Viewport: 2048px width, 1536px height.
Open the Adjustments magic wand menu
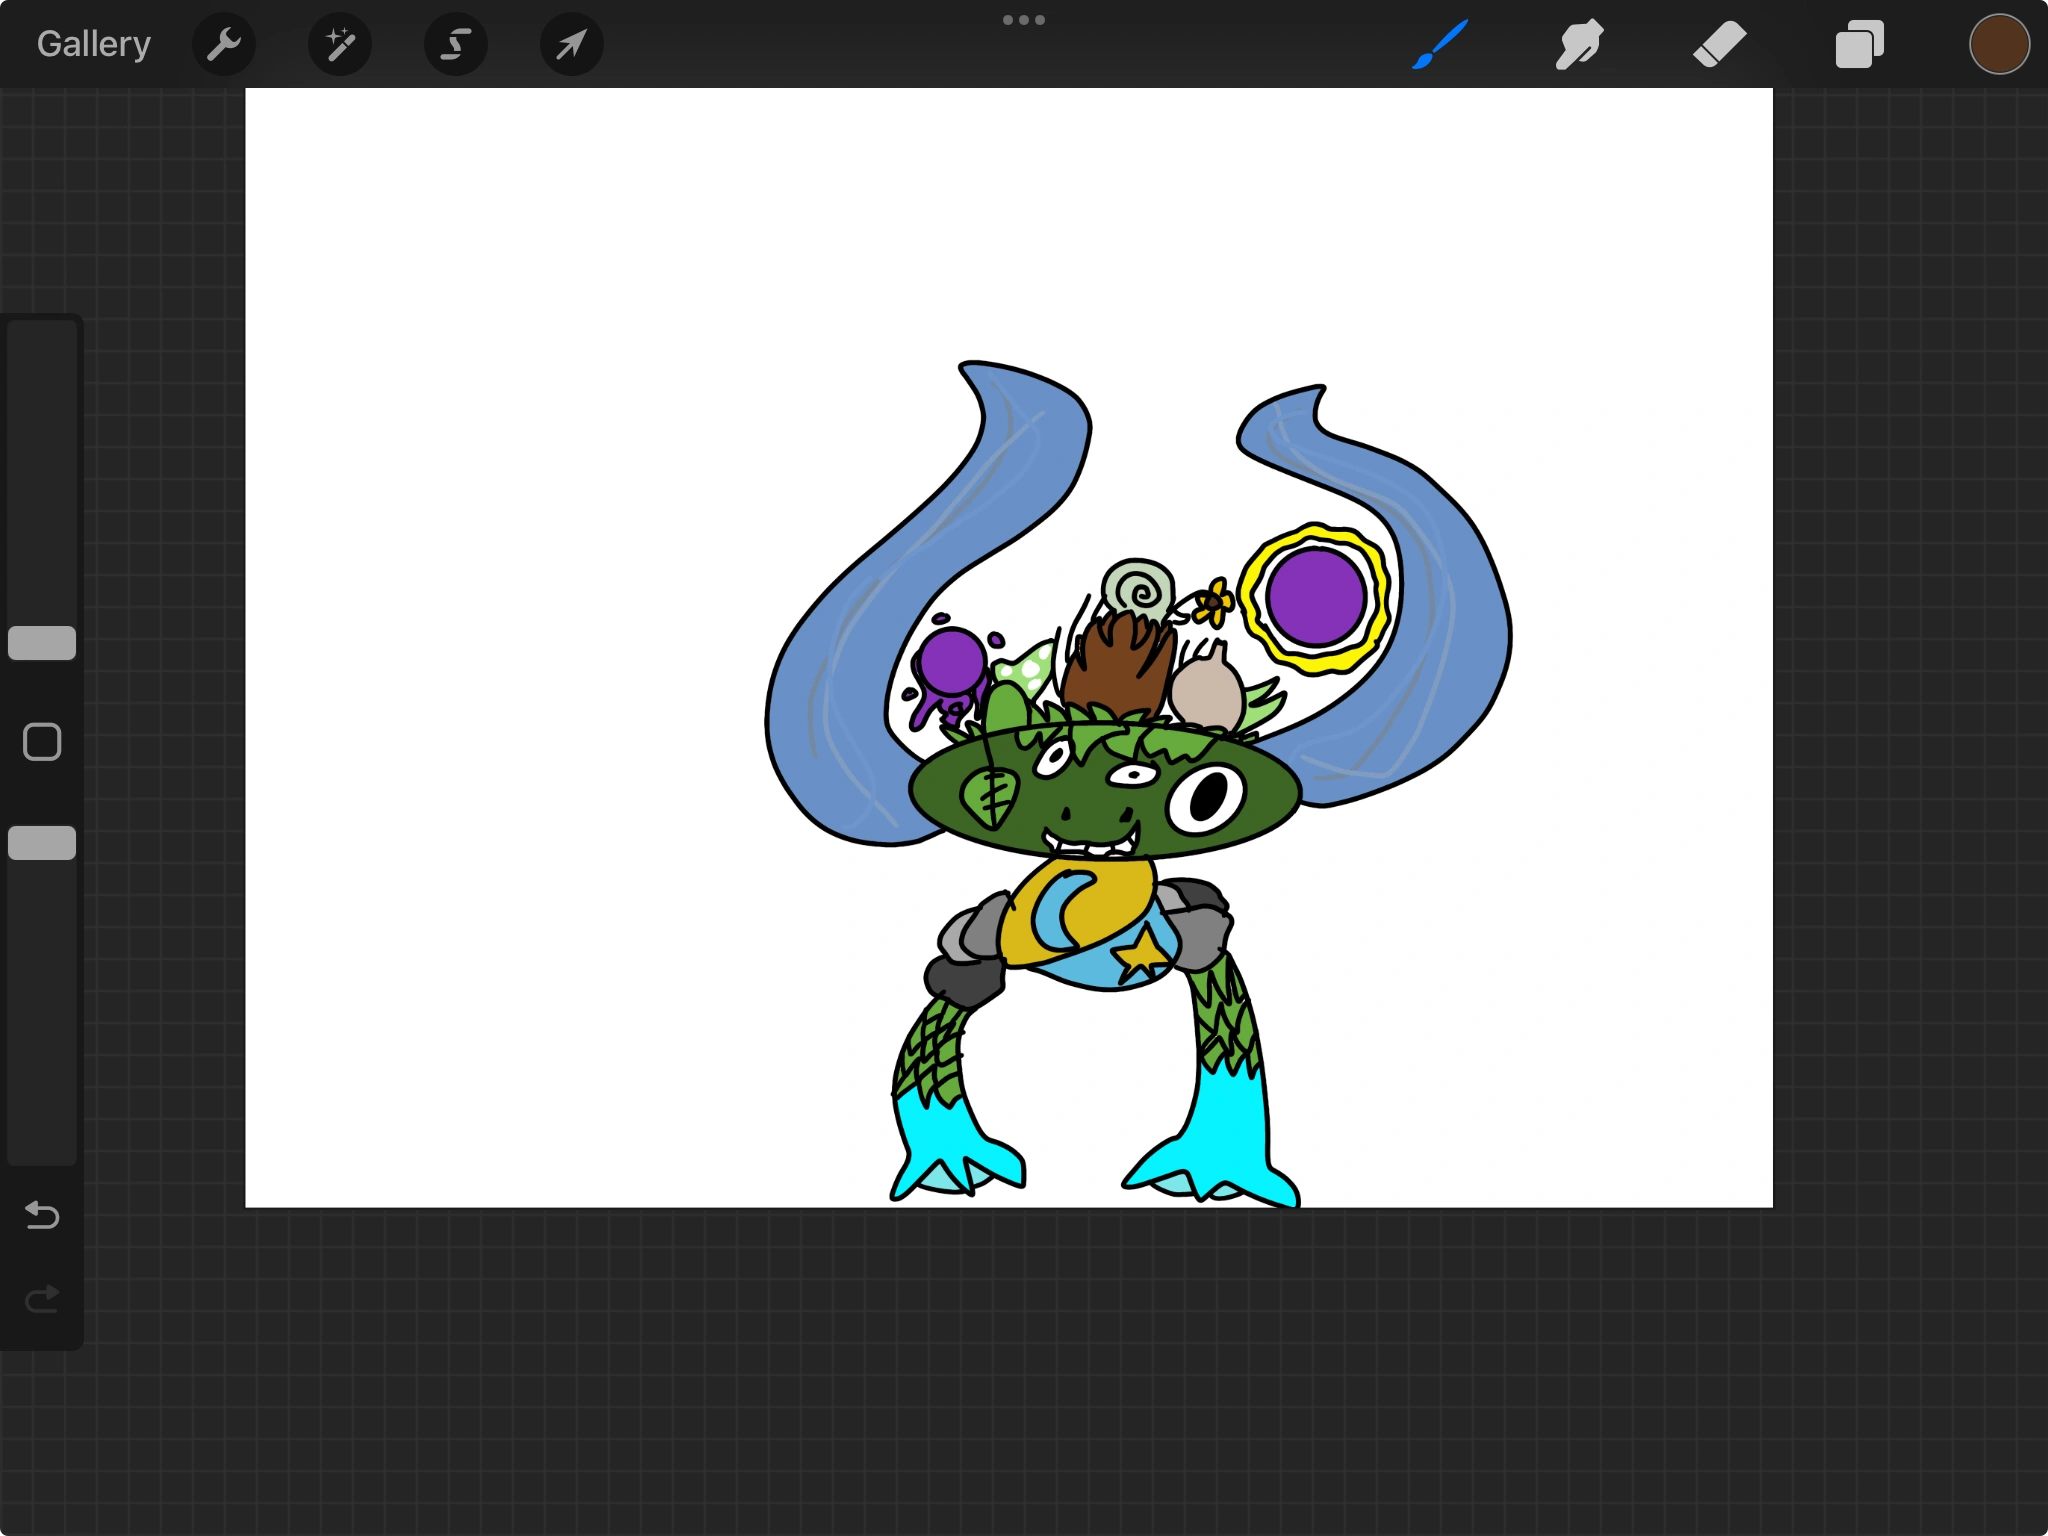(340, 44)
